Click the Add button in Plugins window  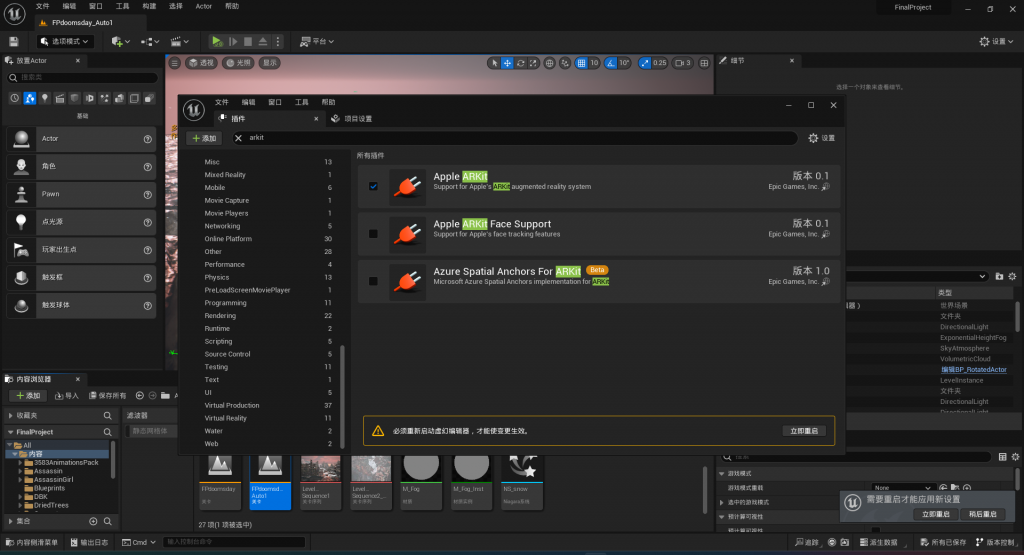pyautogui.click(x=204, y=138)
